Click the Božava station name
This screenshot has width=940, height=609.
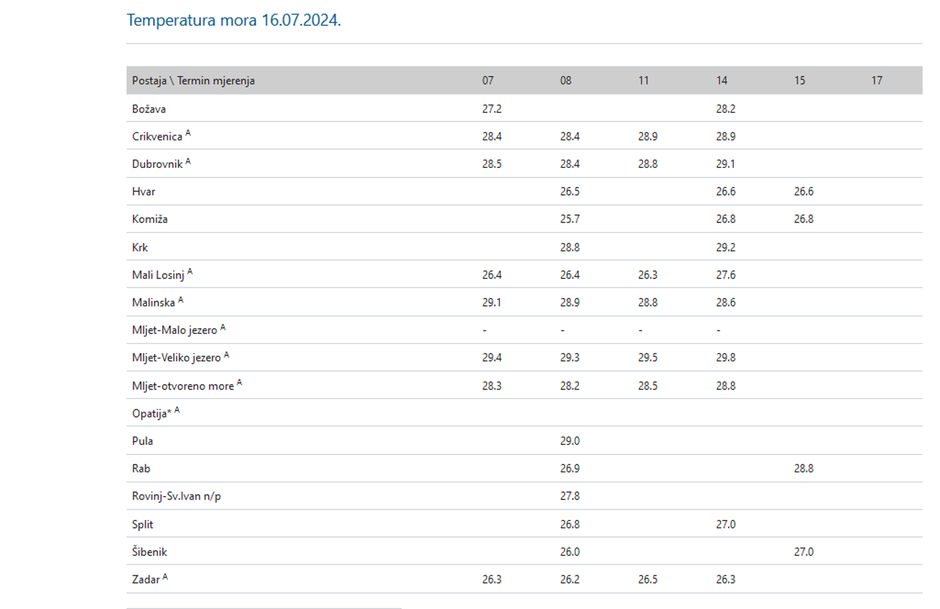tap(149, 109)
